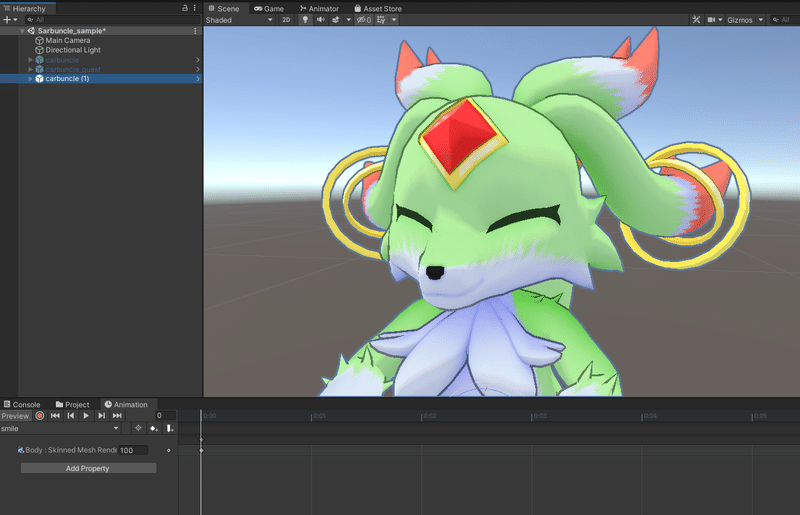Open the scene effects dropdown arrow
Image resolution: width=800 pixels, height=515 pixels.
[x=348, y=20]
